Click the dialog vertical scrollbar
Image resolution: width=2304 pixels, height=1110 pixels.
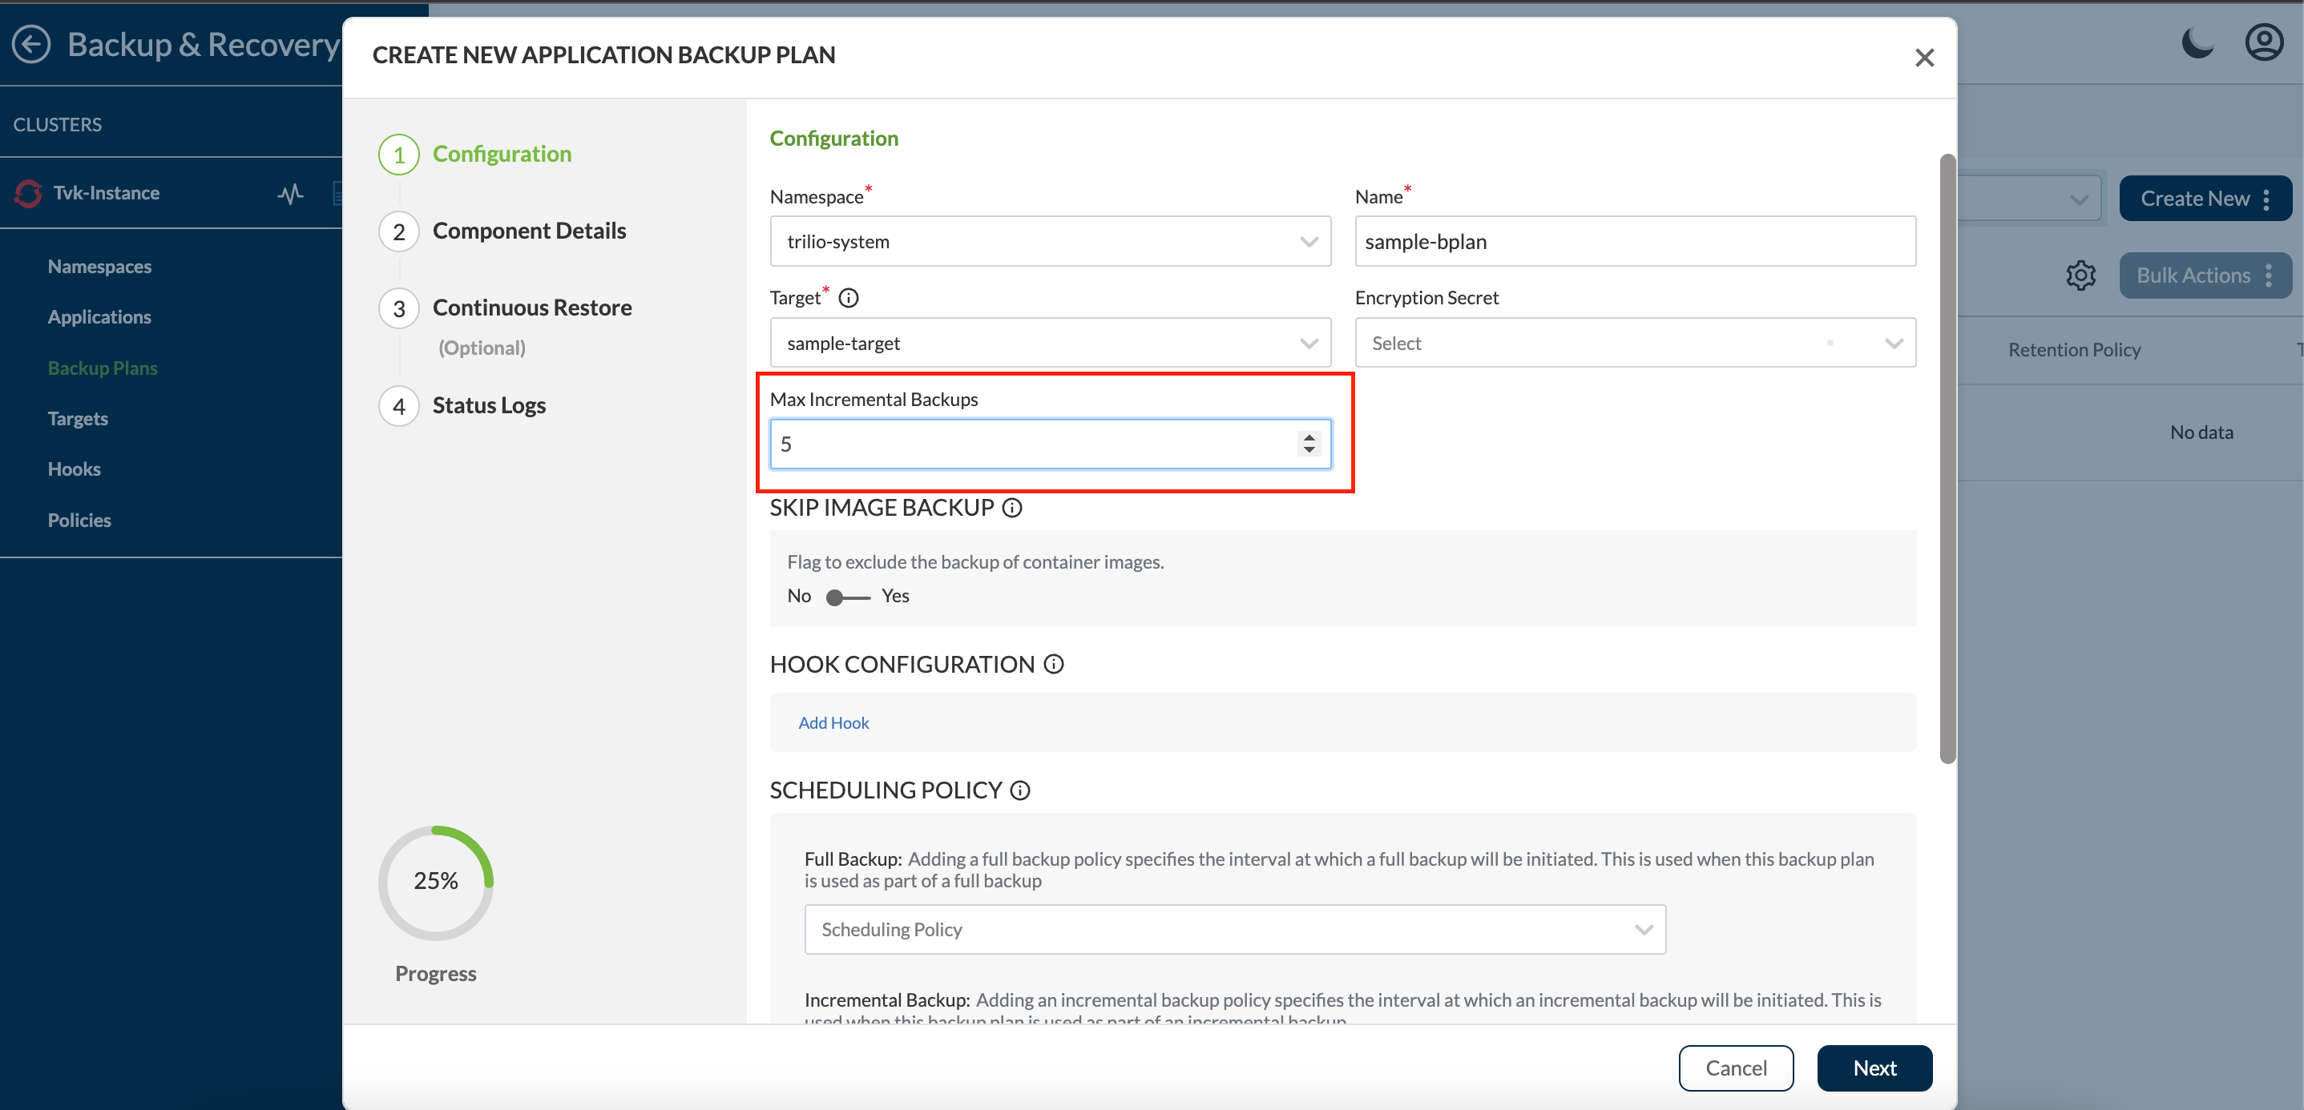tap(1947, 459)
